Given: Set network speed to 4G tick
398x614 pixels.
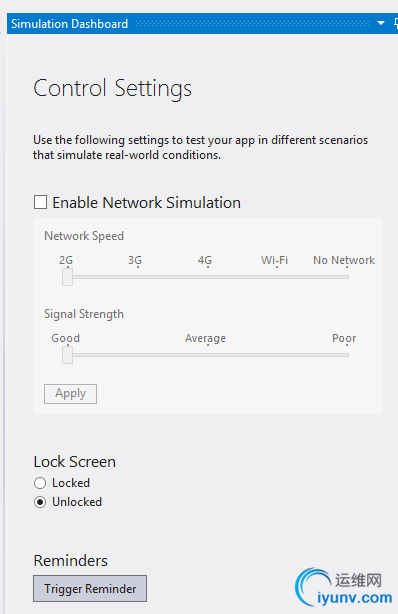Looking at the screenshot, I should (208, 277).
